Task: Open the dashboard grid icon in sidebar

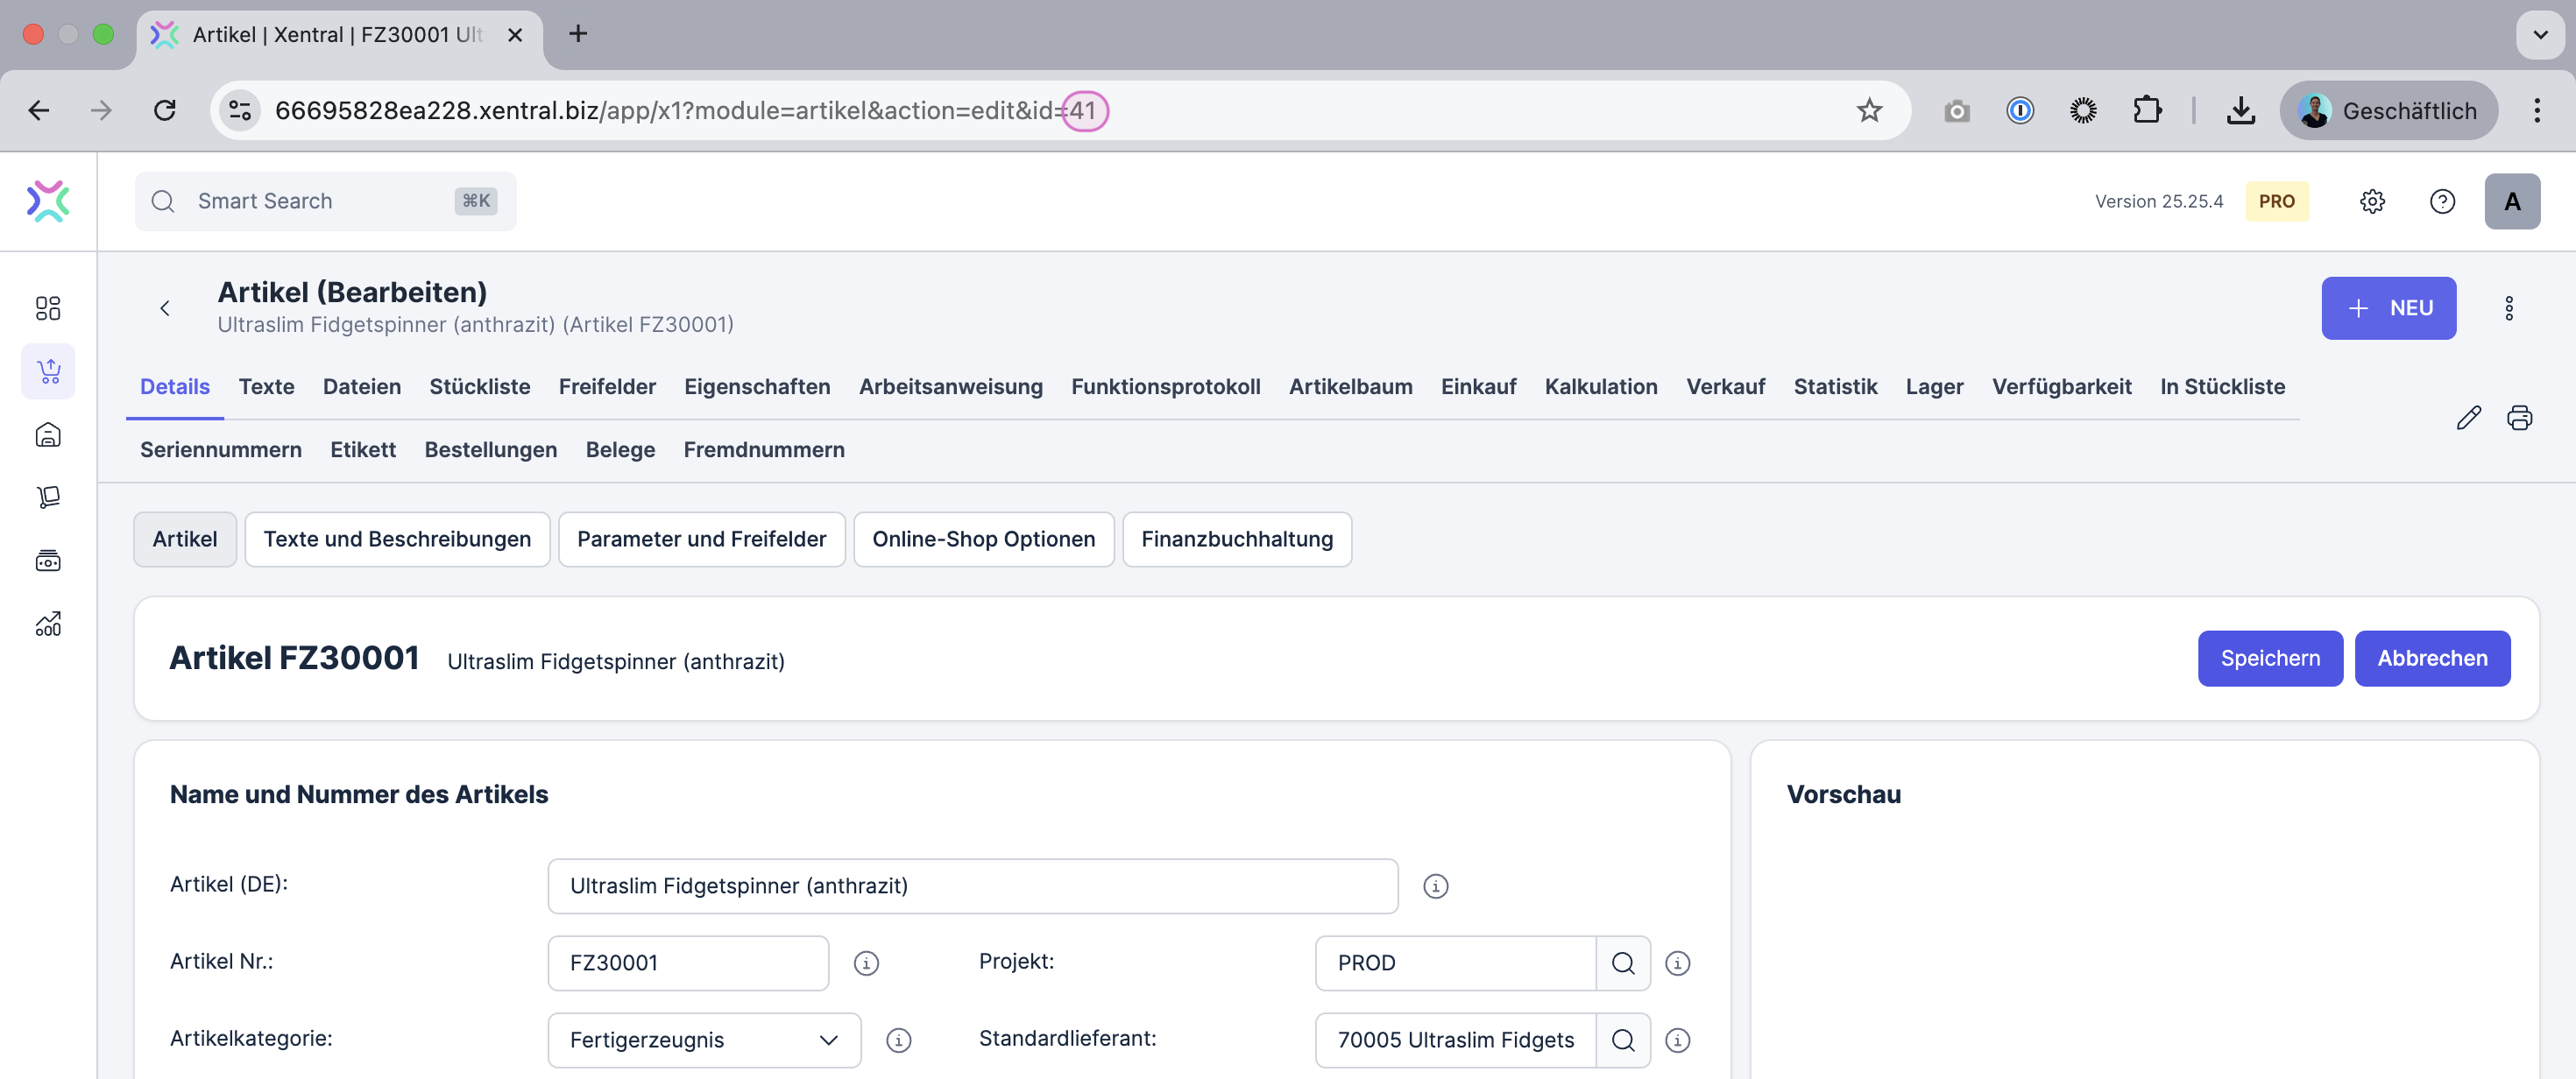Action: 48,308
